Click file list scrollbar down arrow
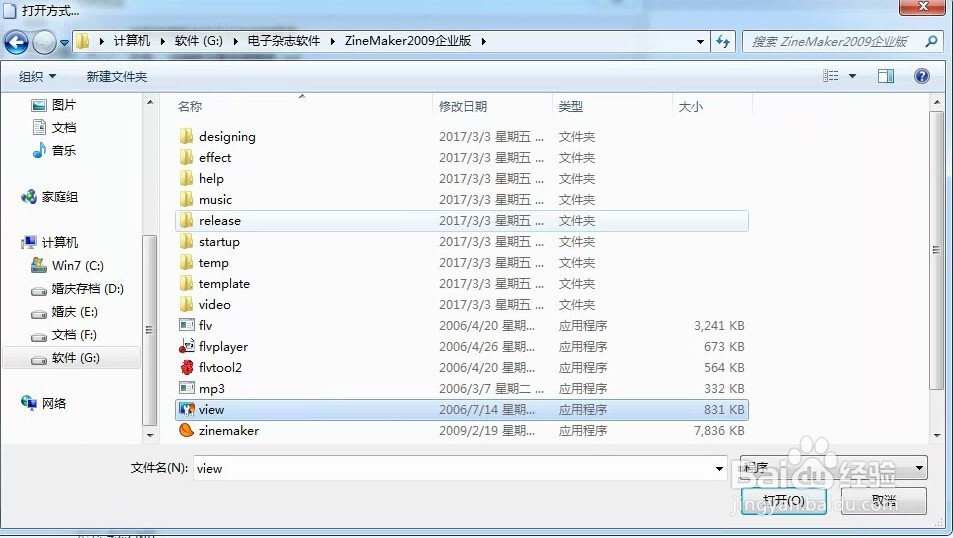This screenshot has width=953, height=538. pyautogui.click(x=937, y=435)
